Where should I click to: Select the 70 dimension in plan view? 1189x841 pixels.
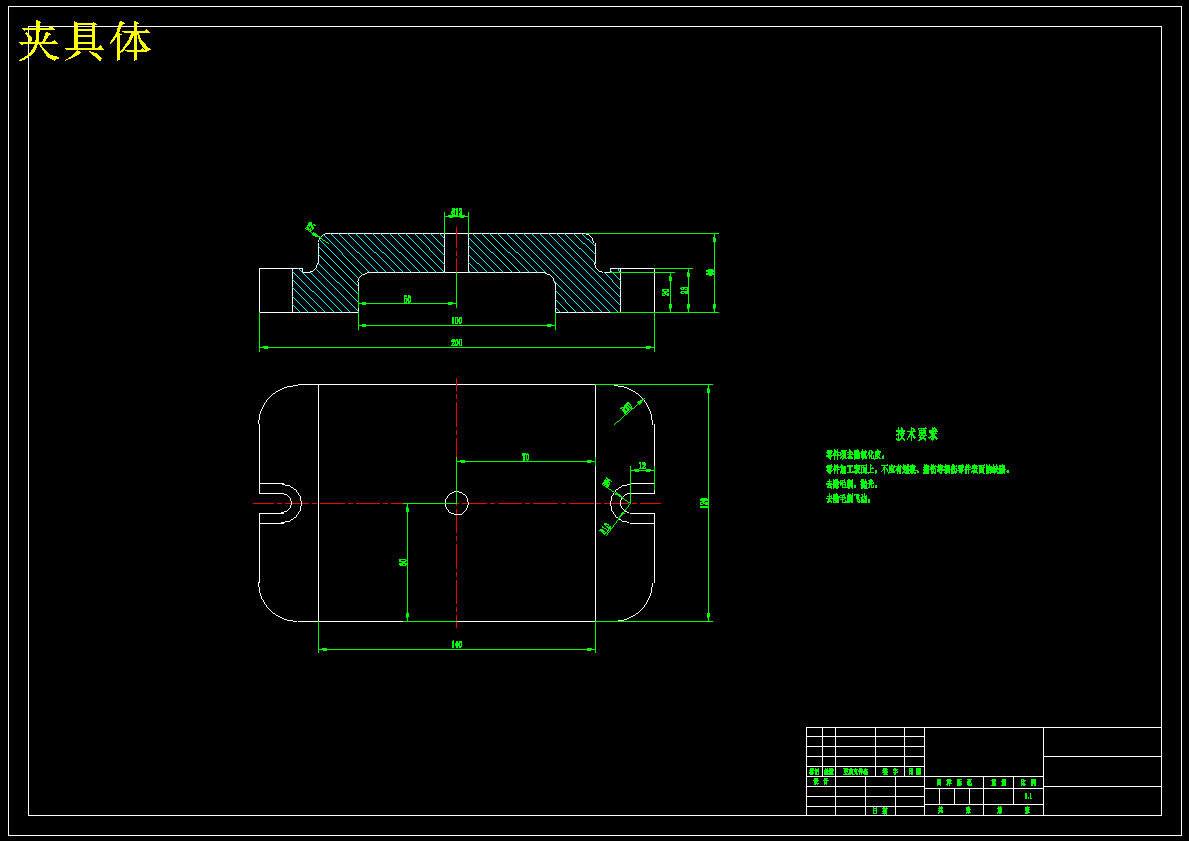point(525,457)
